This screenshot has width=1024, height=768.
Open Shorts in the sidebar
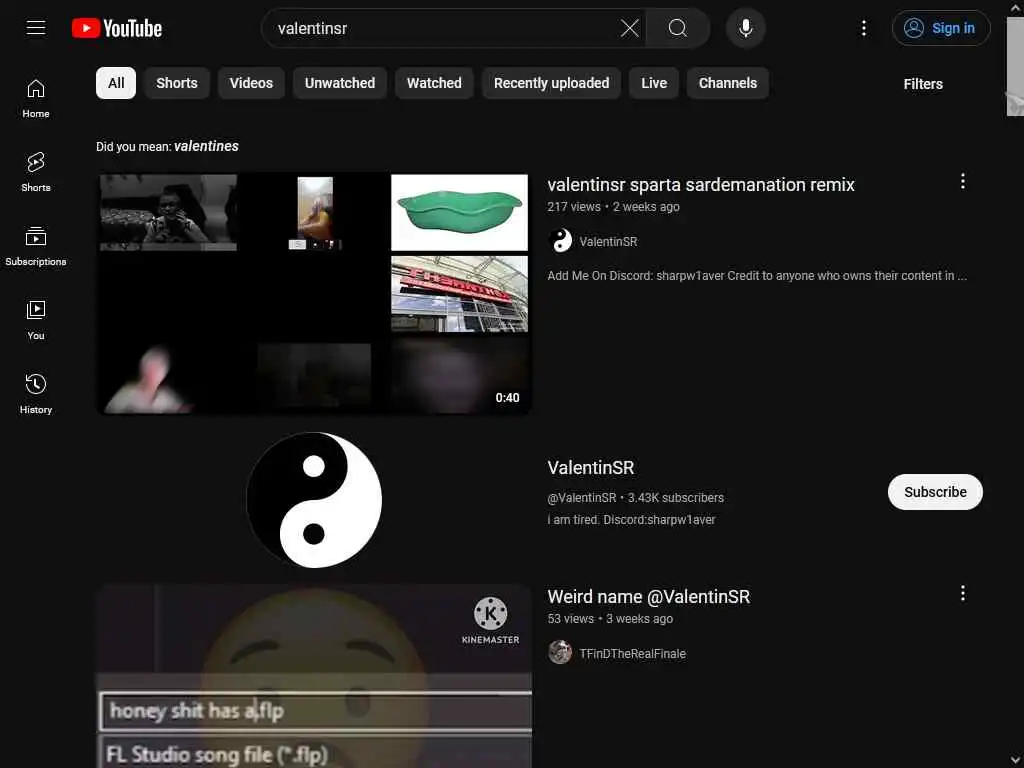tap(36, 172)
